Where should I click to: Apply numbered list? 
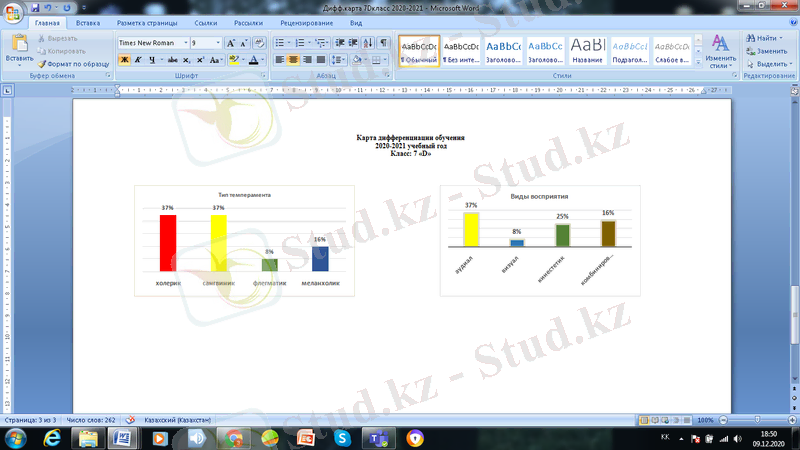point(300,43)
